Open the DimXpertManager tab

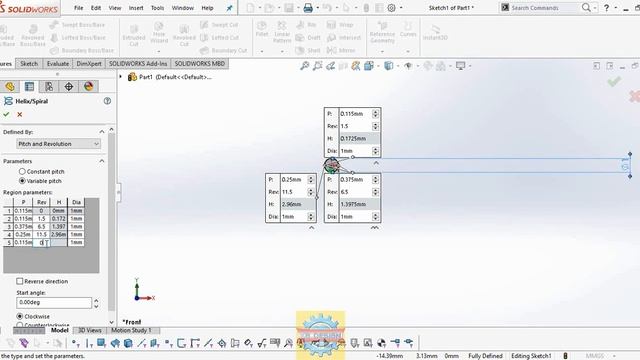(69, 86)
